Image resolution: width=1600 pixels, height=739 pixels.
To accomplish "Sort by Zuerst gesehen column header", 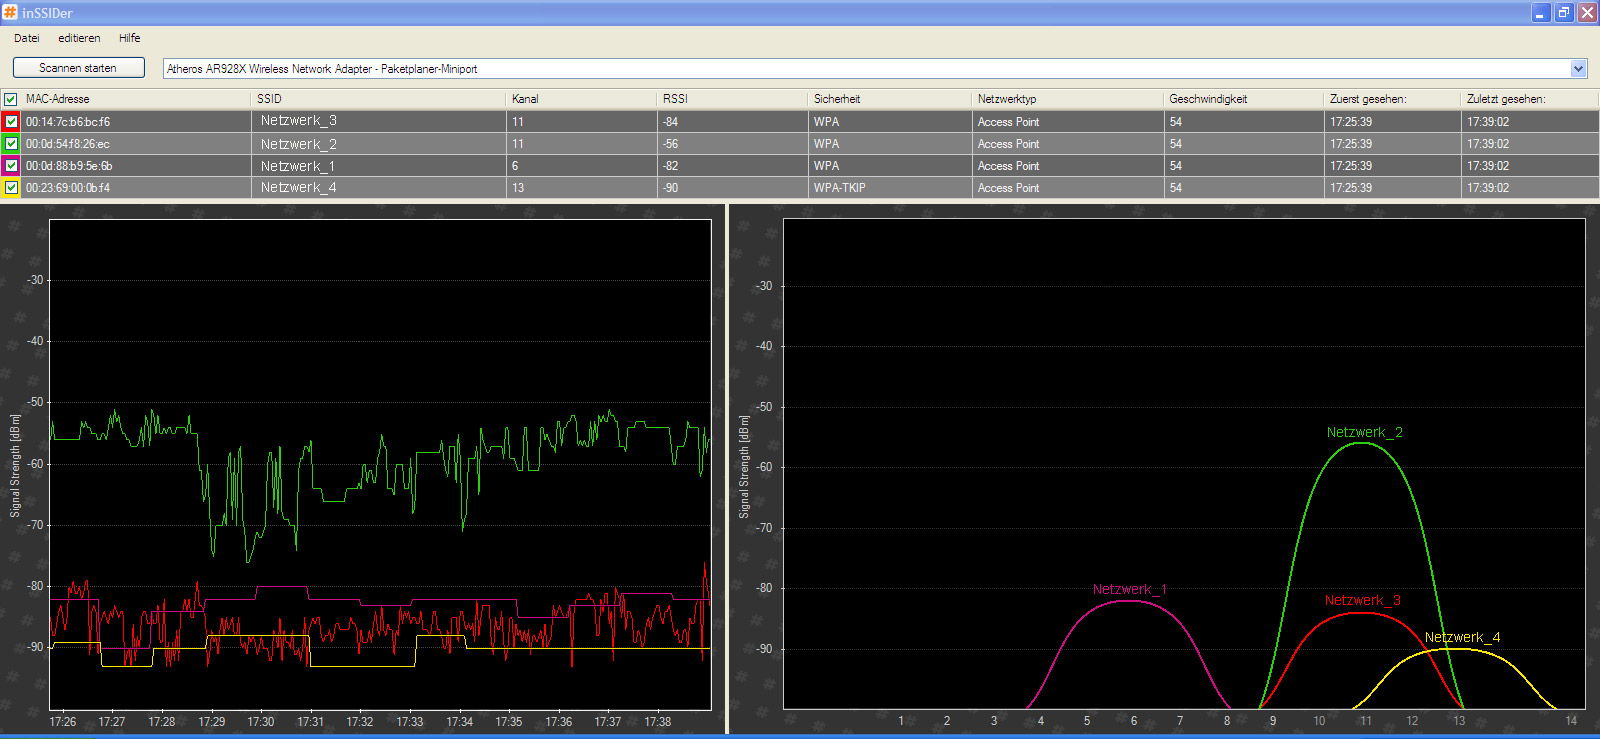I will [x=1392, y=99].
